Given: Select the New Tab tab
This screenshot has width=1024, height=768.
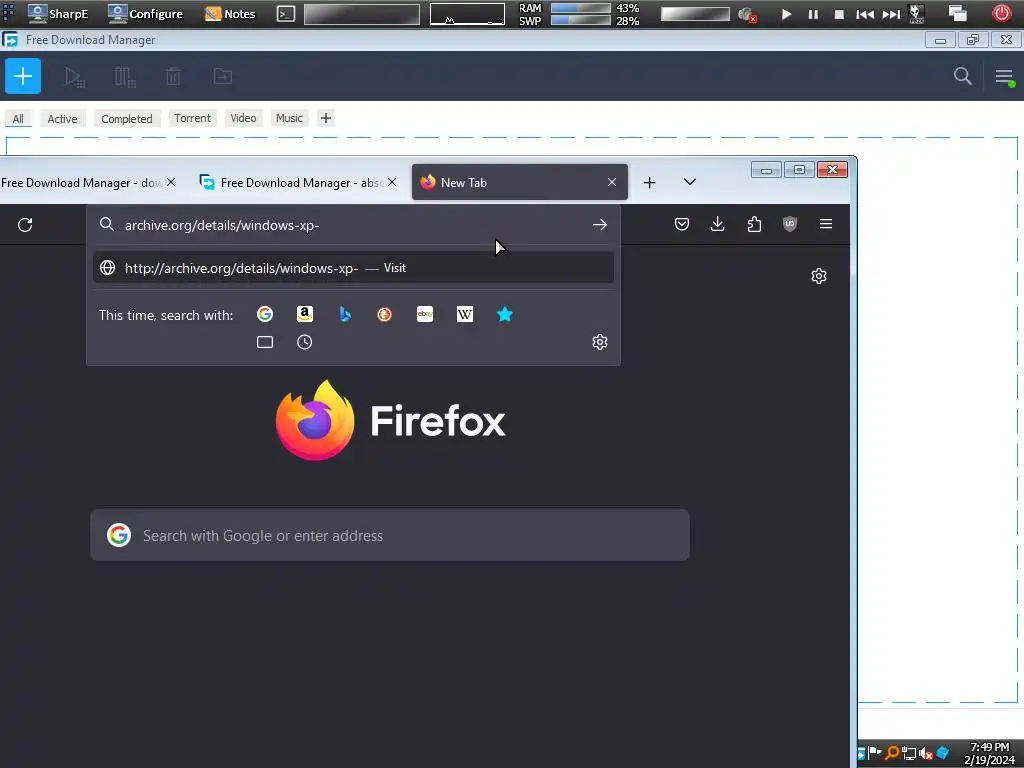Looking at the screenshot, I should tap(520, 182).
